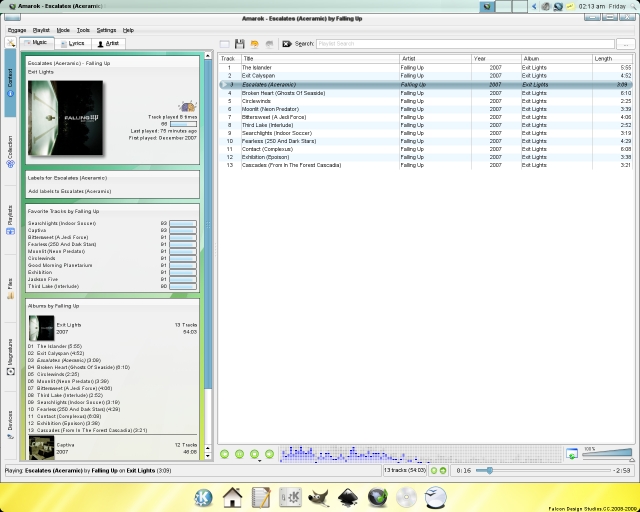
Task: Collapse the Exit Lights album entry
Action: pyautogui.click(x=112, y=328)
